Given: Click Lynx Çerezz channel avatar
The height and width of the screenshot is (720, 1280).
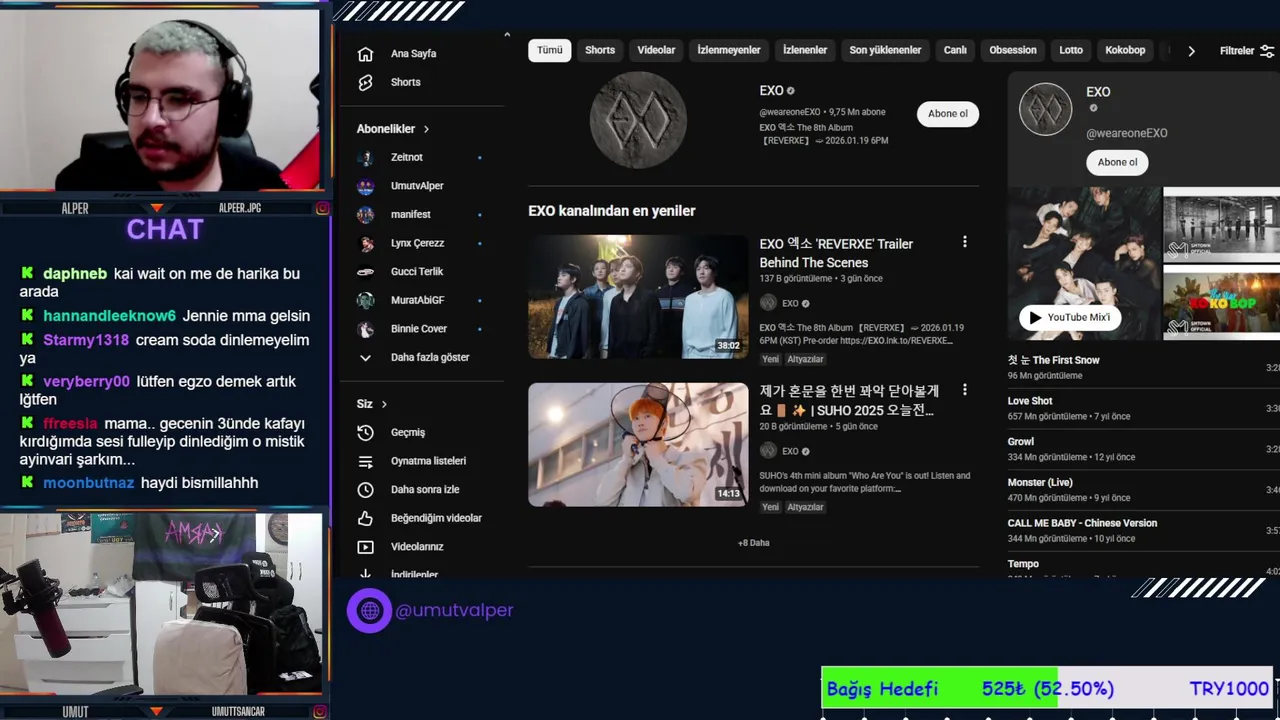Looking at the screenshot, I should pyautogui.click(x=366, y=243).
